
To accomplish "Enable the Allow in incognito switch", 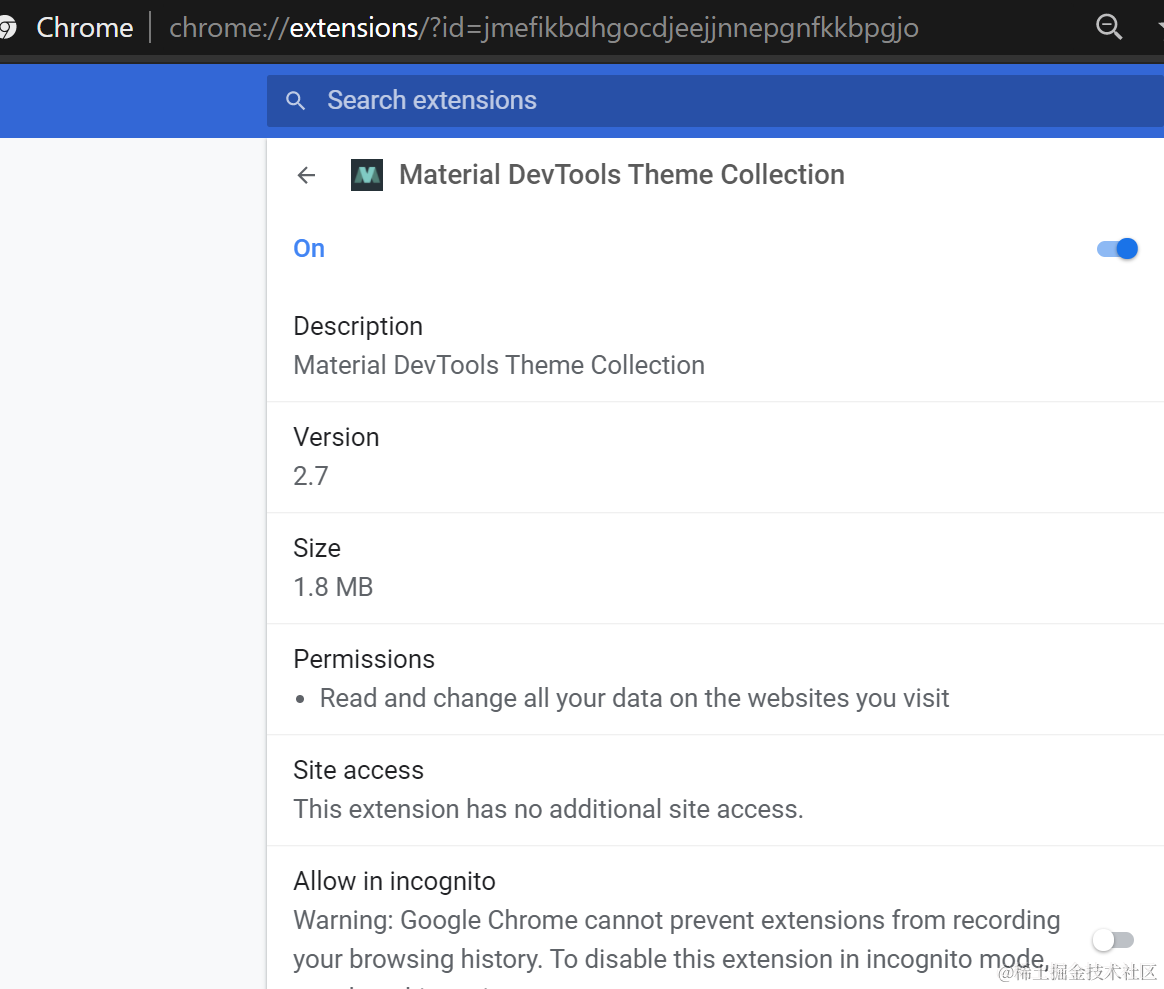I will [1113, 940].
